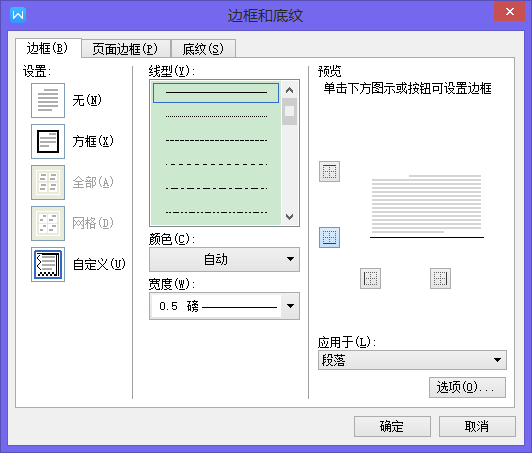Click the 选项(O)... button
The width and height of the screenshot is (532, 453).
(467, 387)
